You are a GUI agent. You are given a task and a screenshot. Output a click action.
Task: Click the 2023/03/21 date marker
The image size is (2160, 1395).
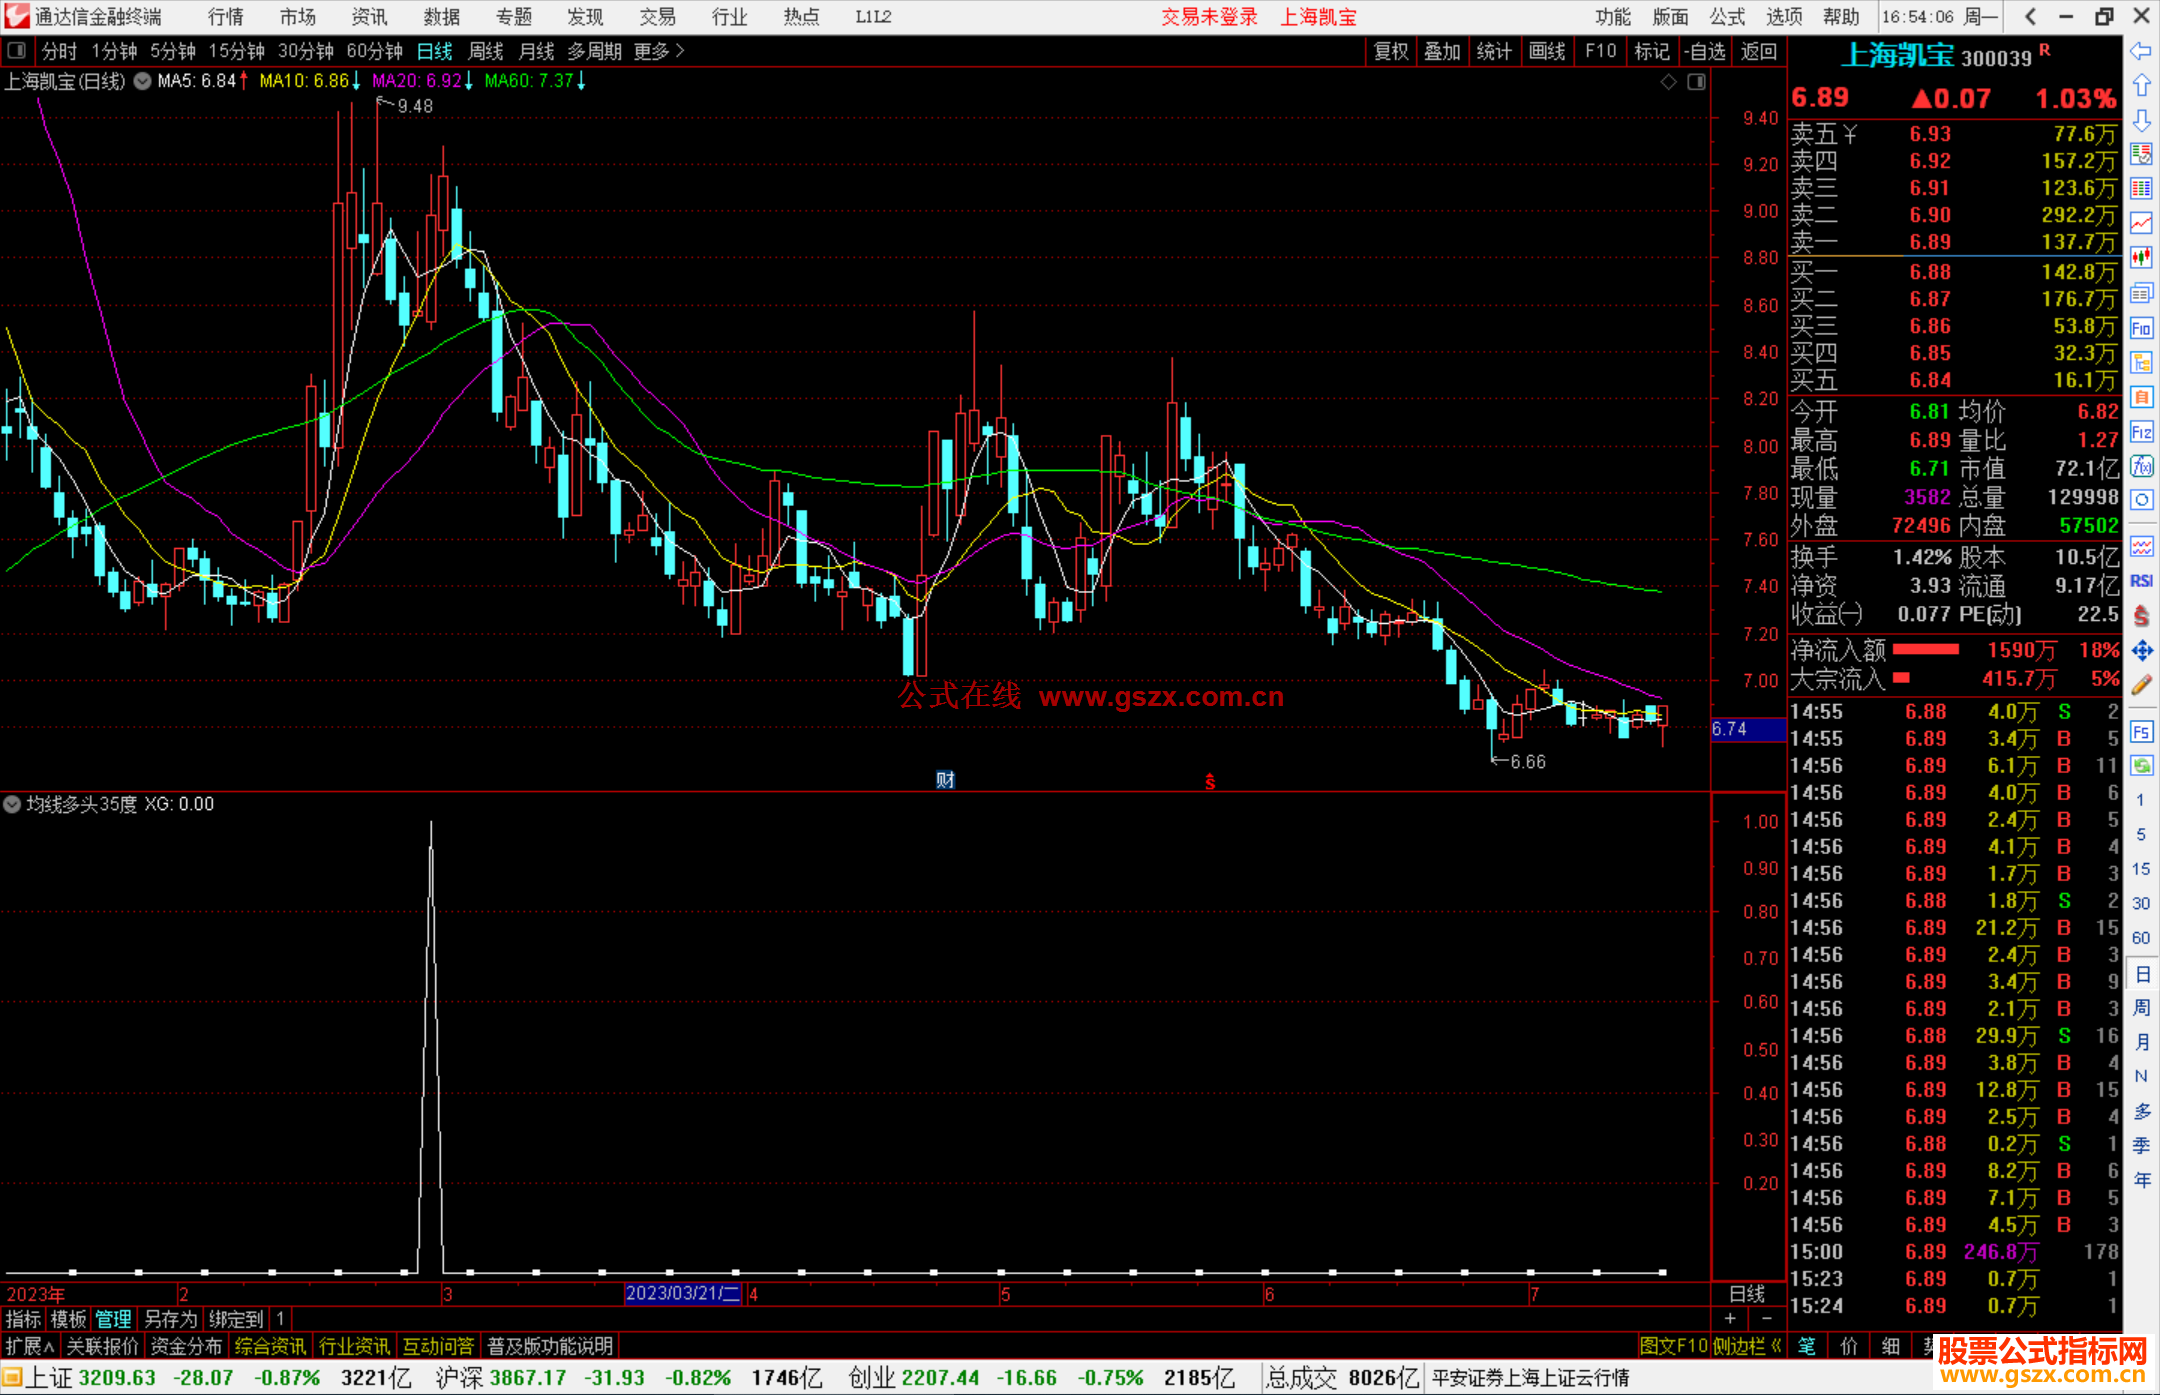682,1293
